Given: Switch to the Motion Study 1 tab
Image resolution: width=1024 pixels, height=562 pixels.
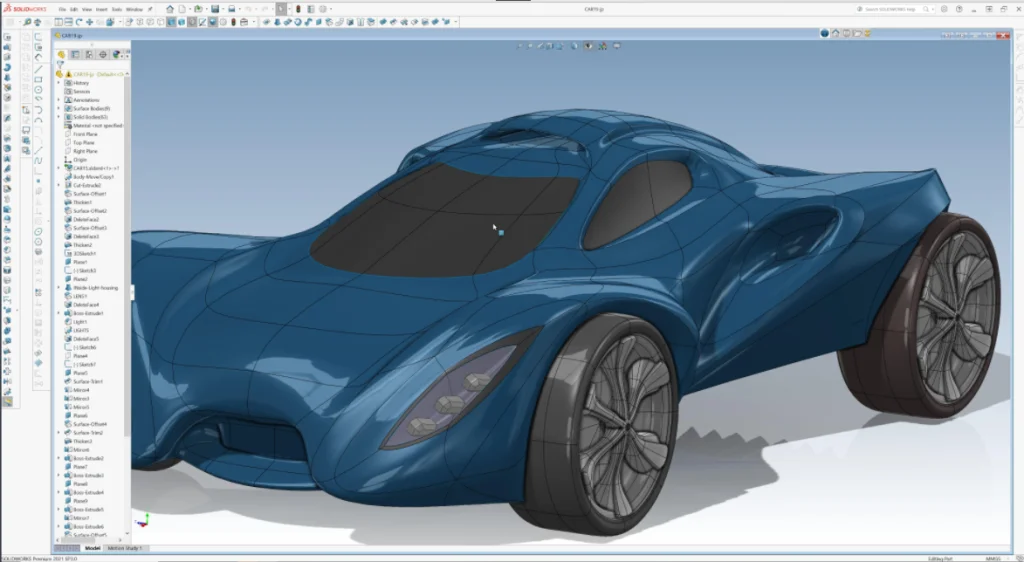Looking at the screenshot, I should click(126, 548).
